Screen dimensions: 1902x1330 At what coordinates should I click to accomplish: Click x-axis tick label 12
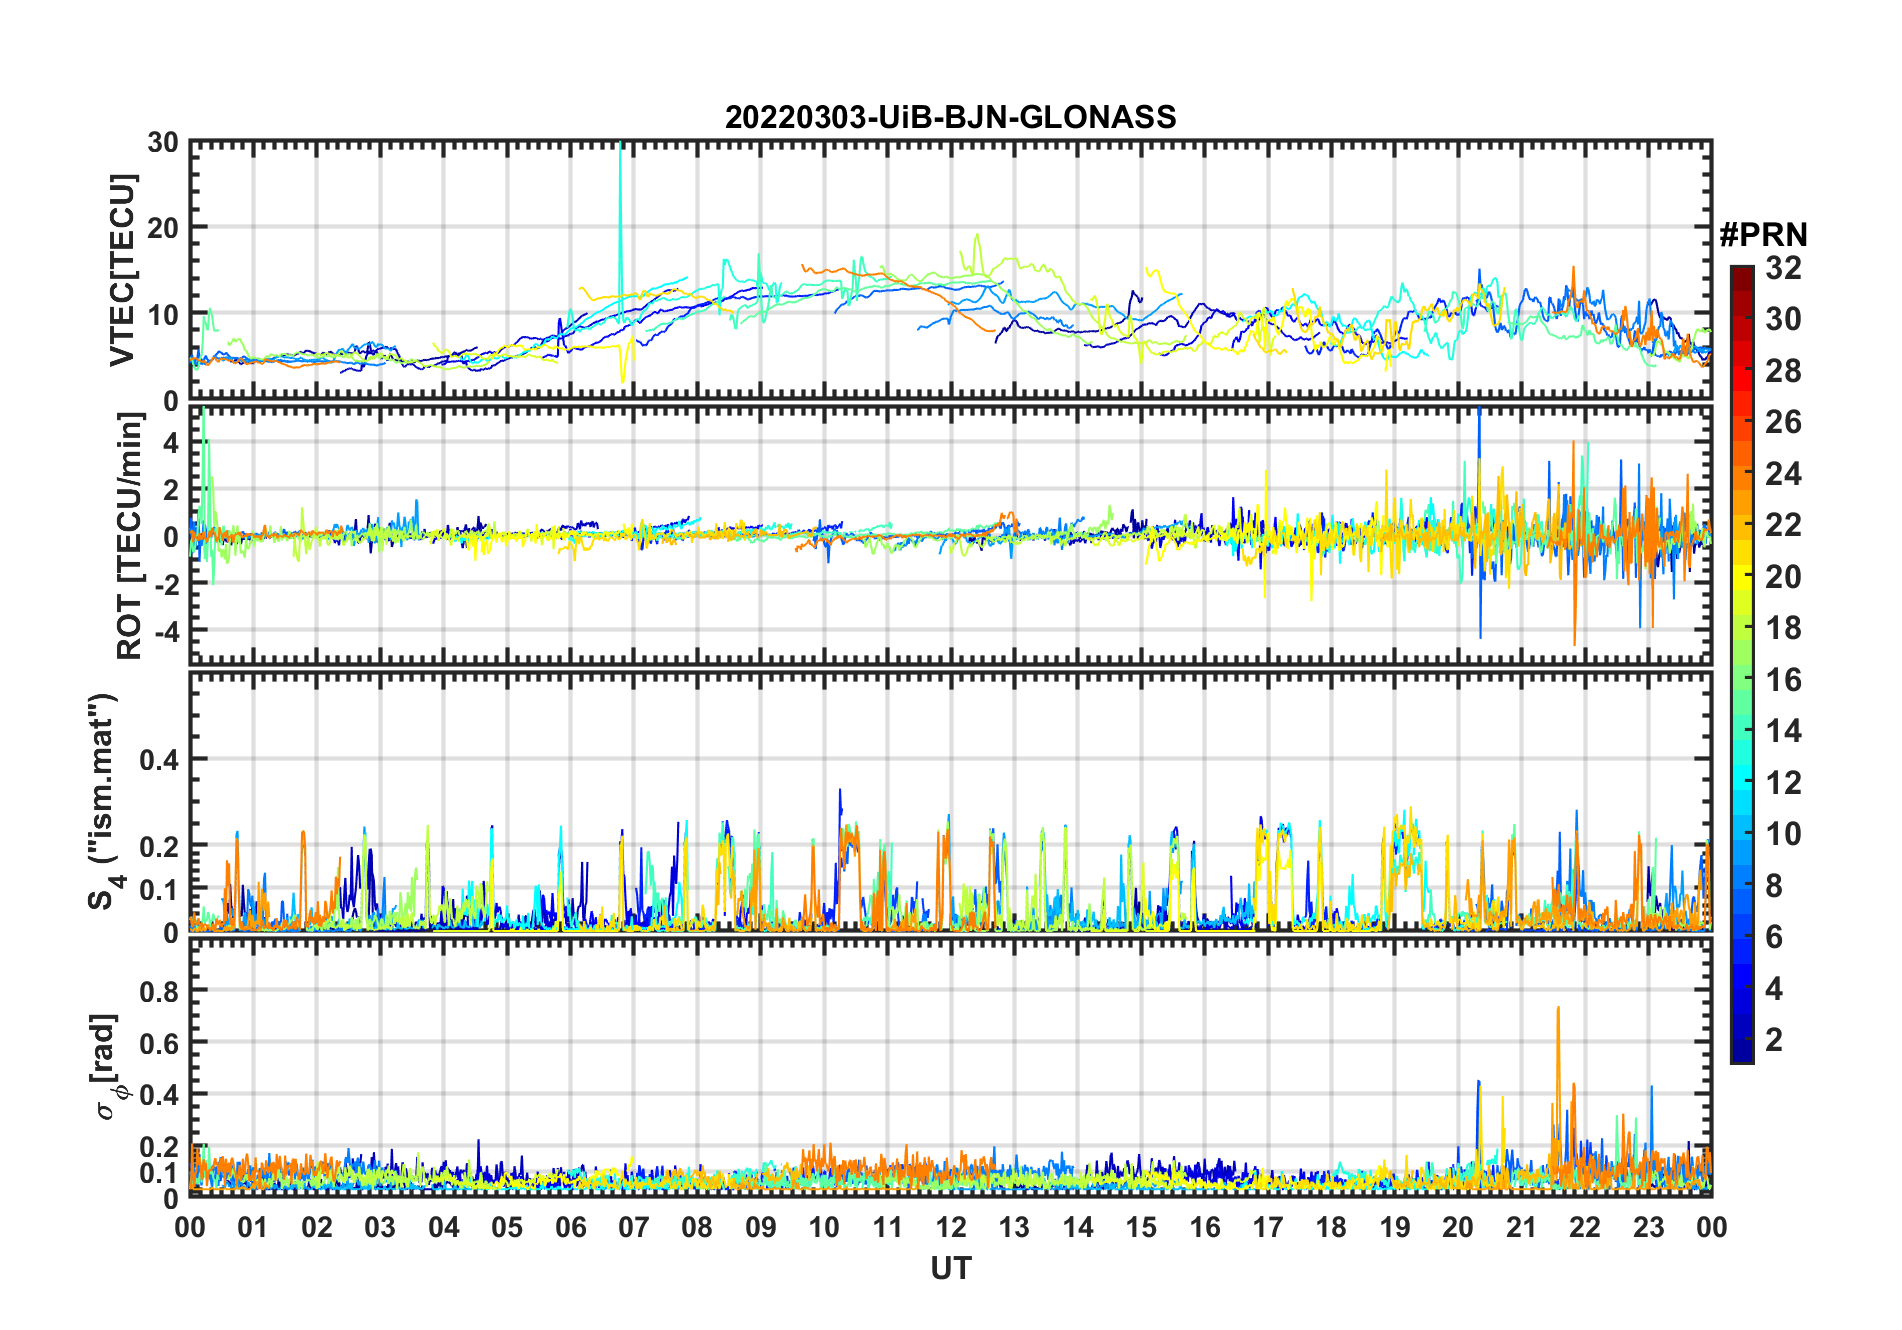[950, 1227]
